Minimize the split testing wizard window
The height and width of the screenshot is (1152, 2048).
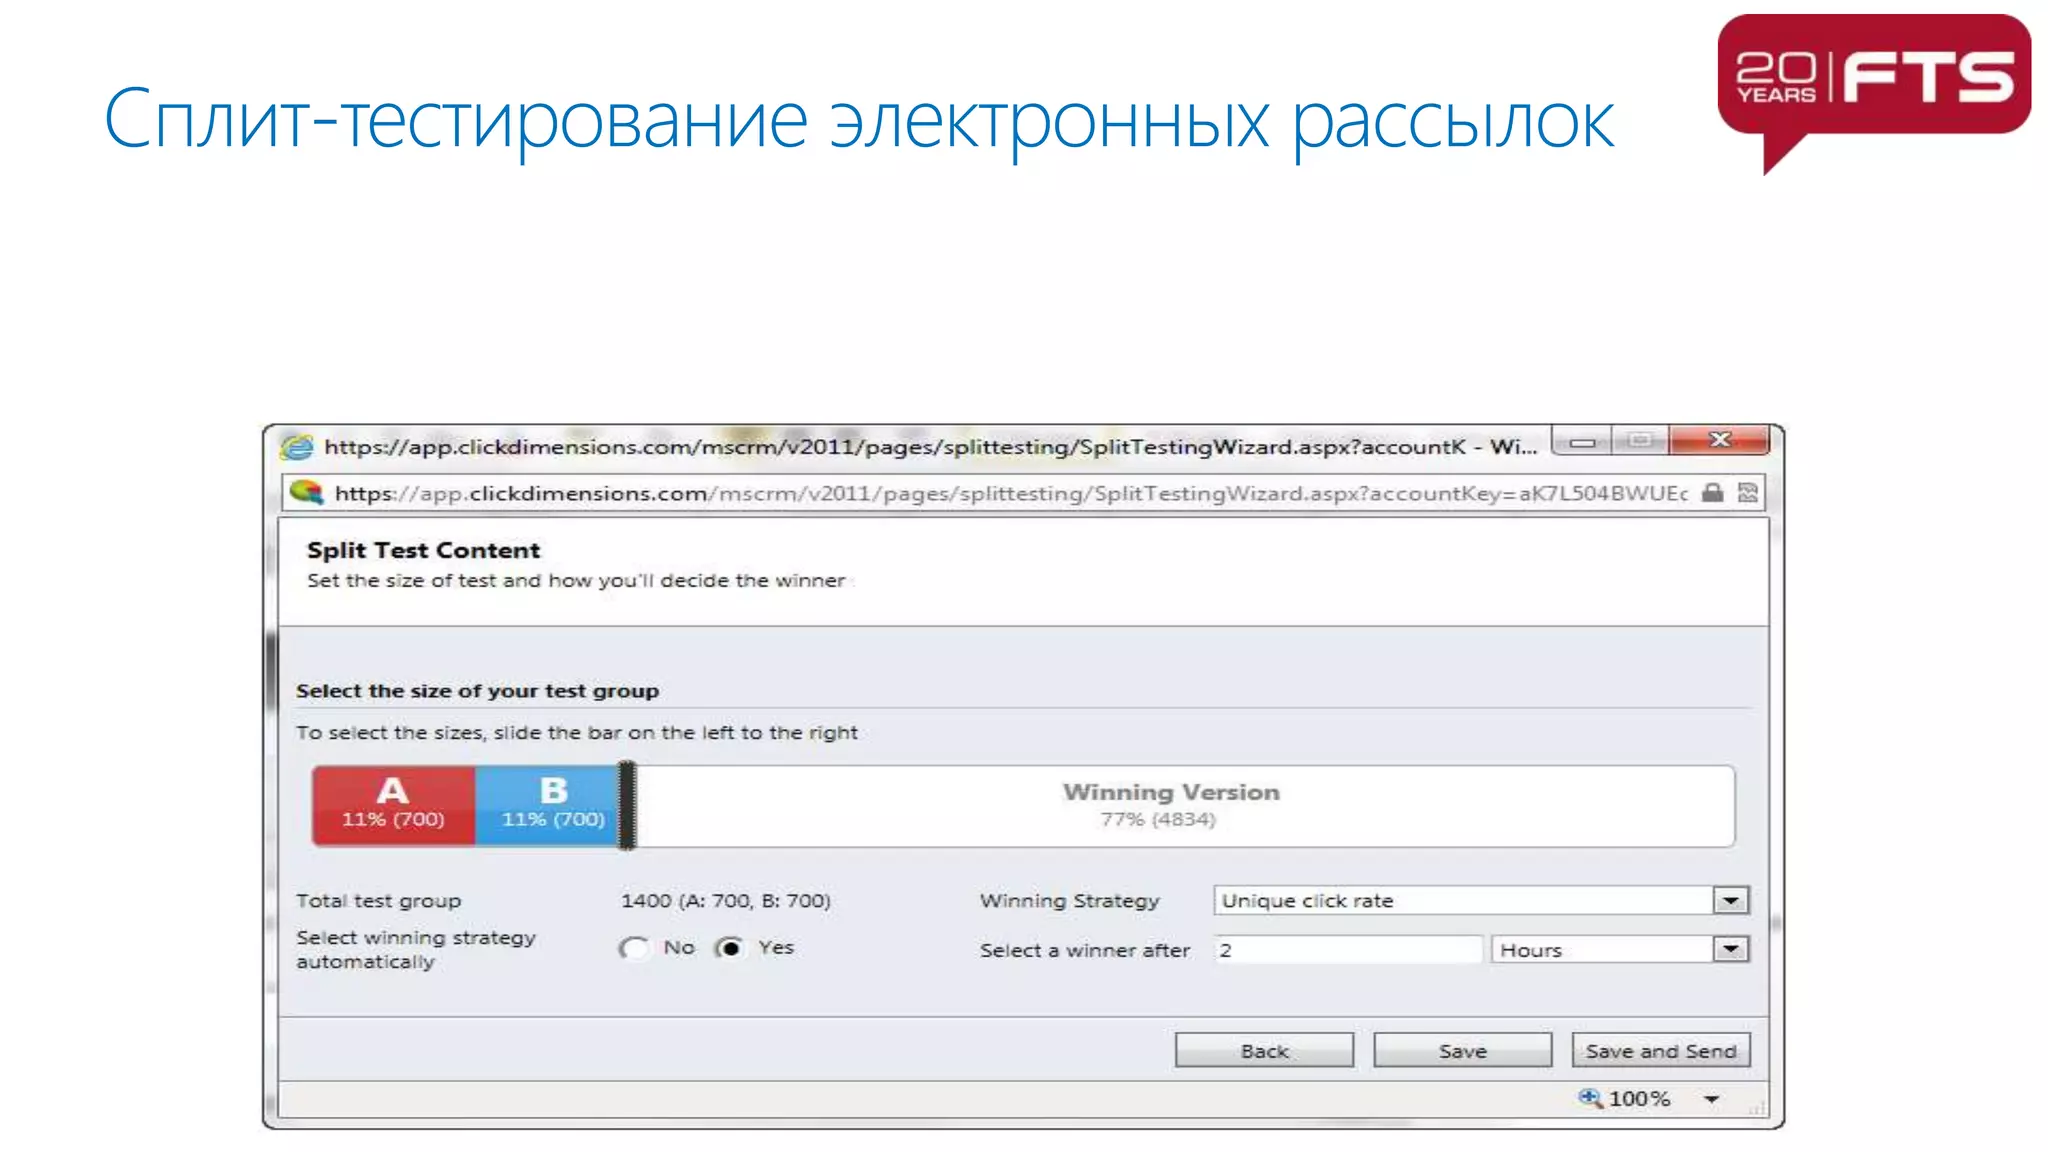pos(1582,441)
